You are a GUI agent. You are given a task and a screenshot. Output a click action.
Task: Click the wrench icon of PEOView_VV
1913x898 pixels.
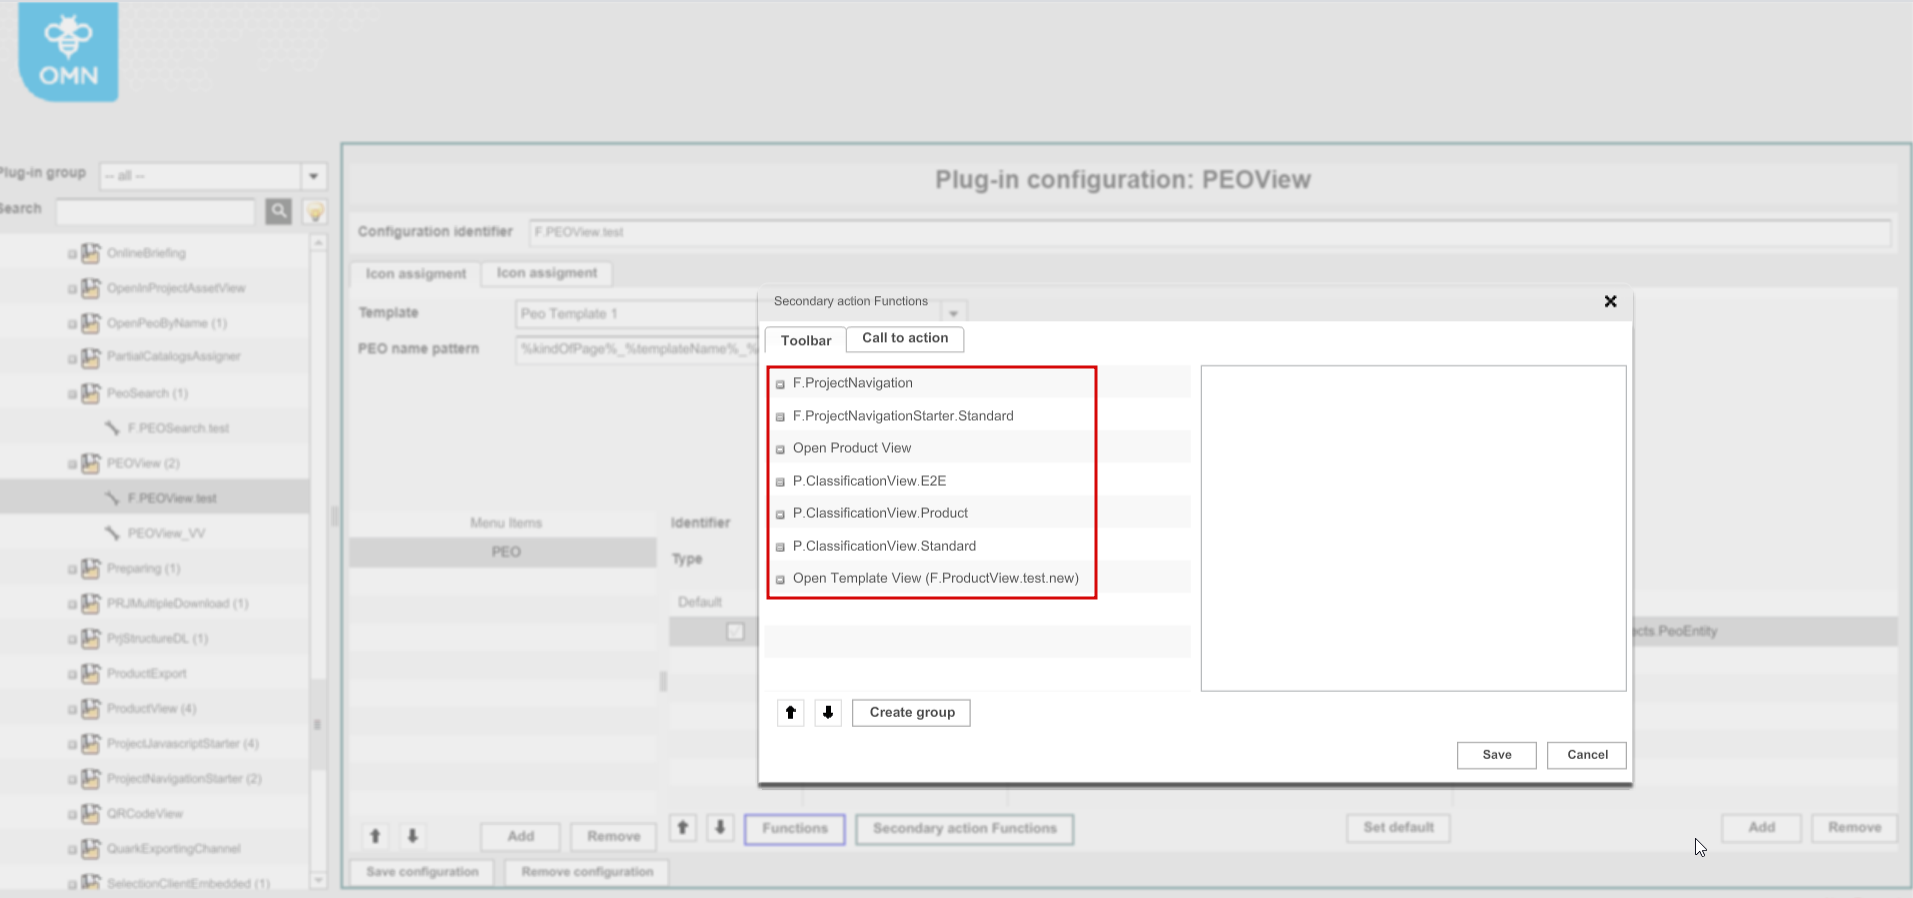112,533
